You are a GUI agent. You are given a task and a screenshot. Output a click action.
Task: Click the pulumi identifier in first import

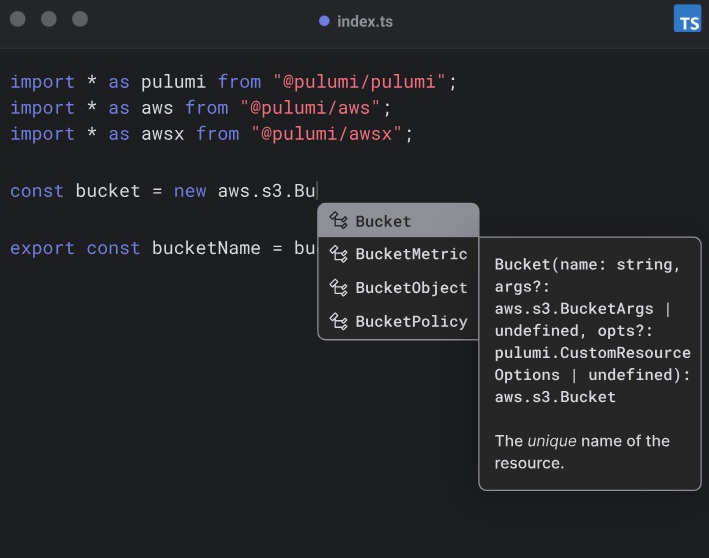click(173, 82)
